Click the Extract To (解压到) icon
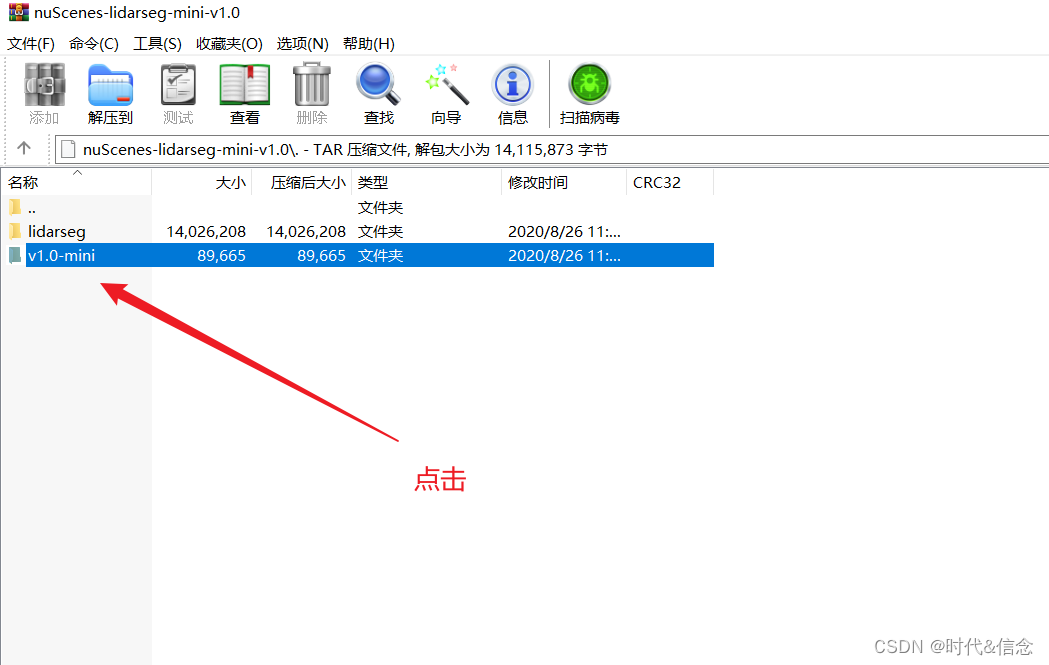The image size is (1049, 665). click(x=110, y=85)
